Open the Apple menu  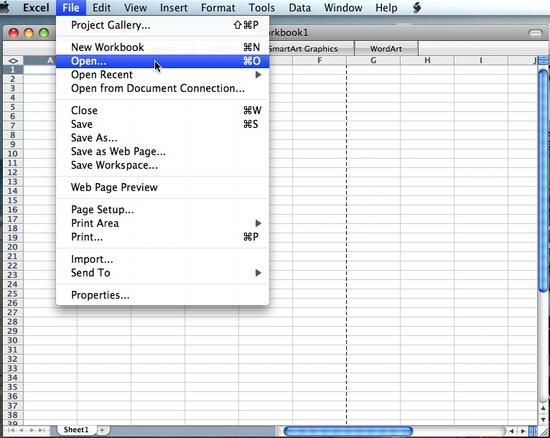tap(5, 7)
